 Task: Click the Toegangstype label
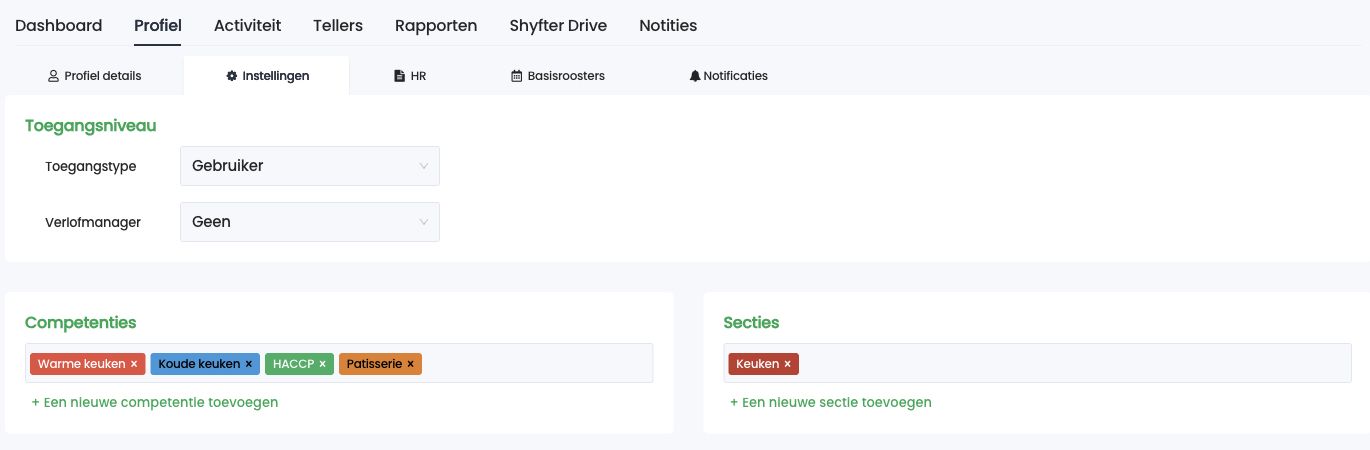[91, 166]
